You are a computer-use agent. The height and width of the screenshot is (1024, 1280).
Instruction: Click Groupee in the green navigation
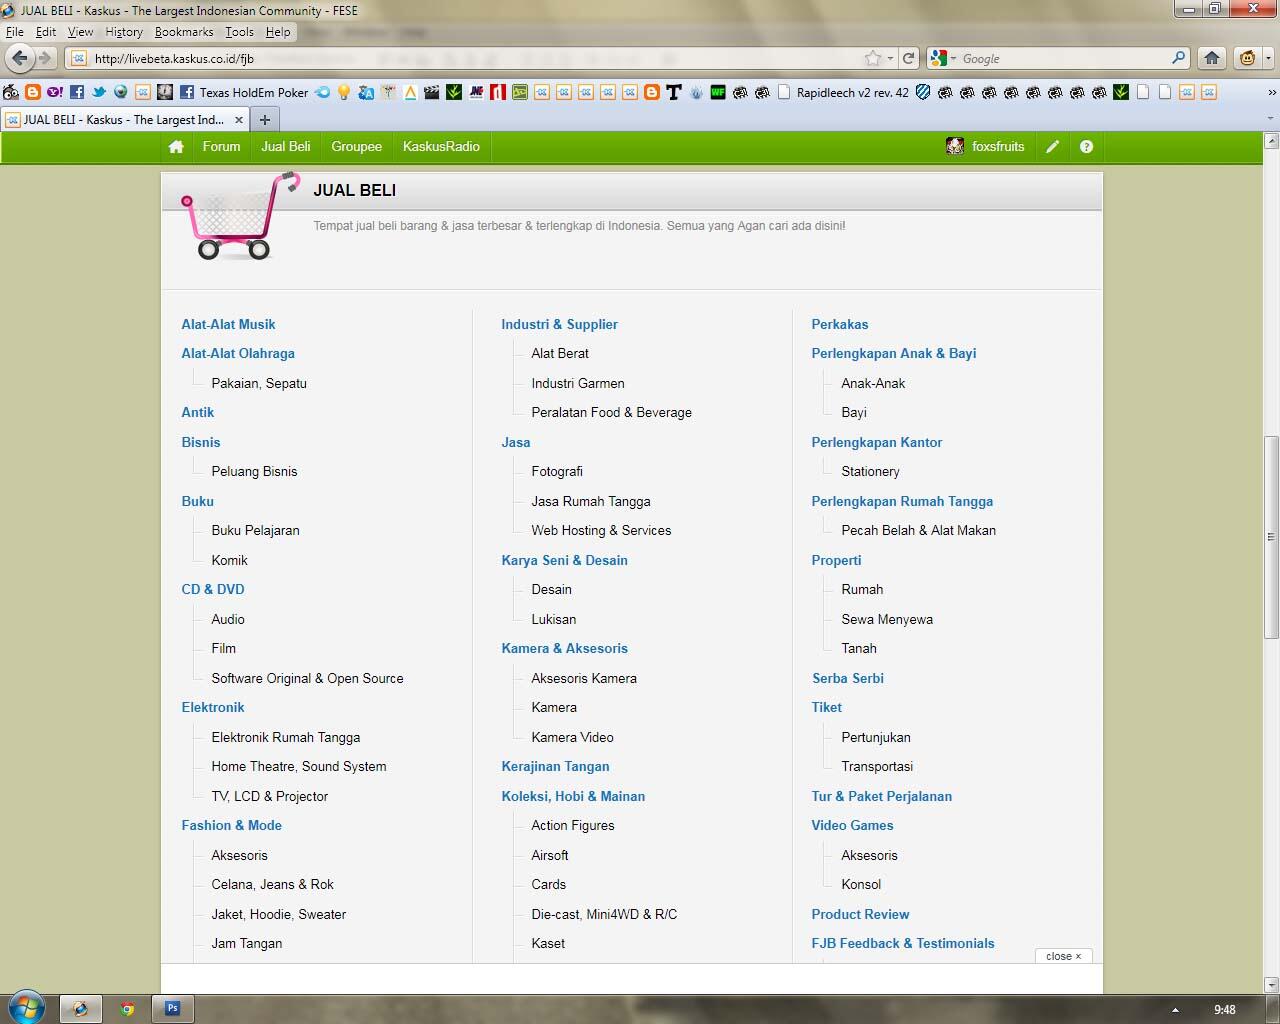point(356,146)
